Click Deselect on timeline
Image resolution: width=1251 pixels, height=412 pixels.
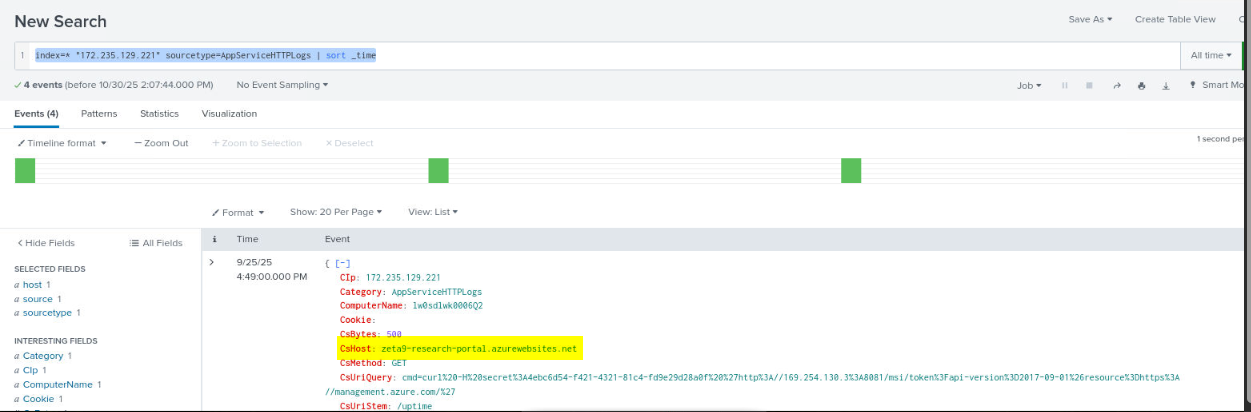coord(349,143)
